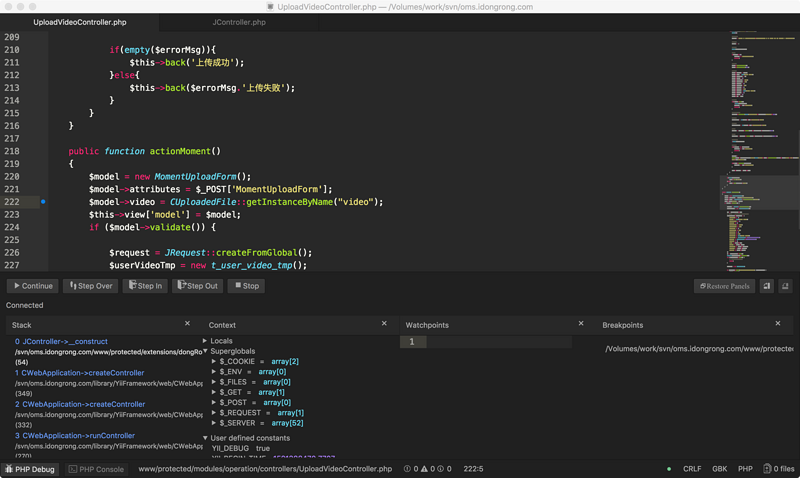Viewport: 800px width, 478px height.
Task: Collapse the Superglobals section
Action: coord(205,351)
